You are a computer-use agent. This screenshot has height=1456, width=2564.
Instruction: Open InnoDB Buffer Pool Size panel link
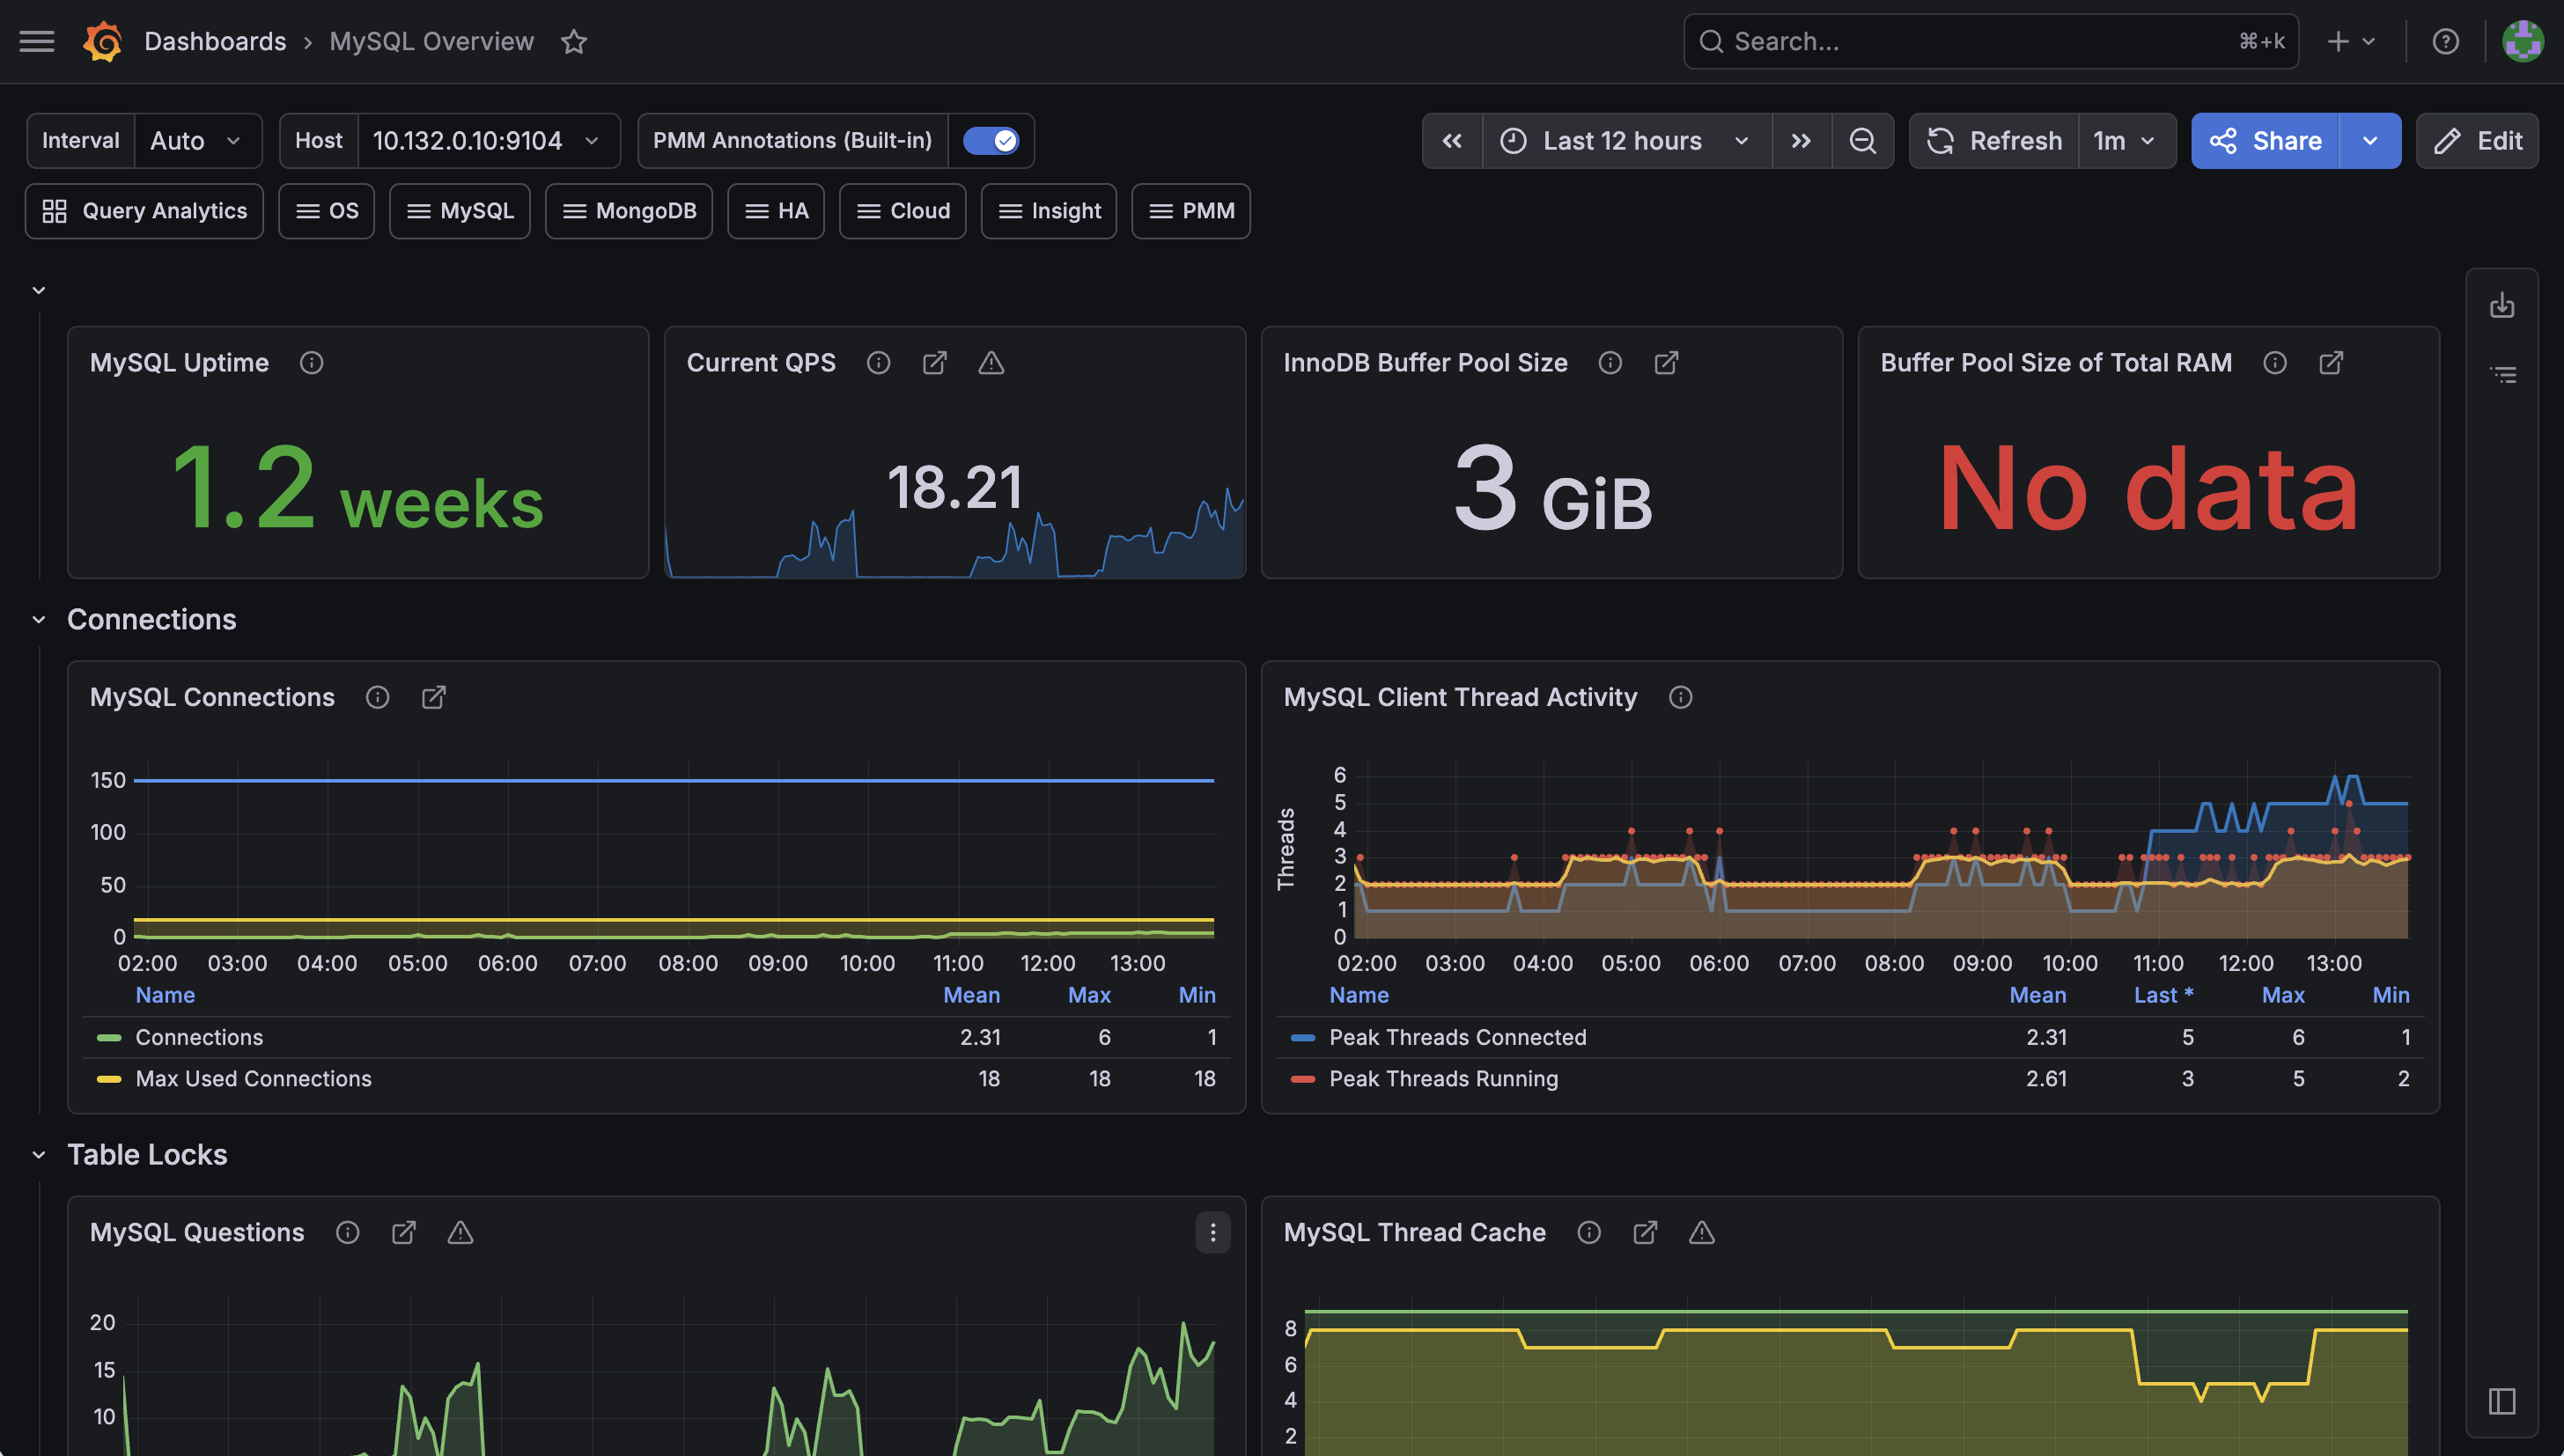(1666, 363)
